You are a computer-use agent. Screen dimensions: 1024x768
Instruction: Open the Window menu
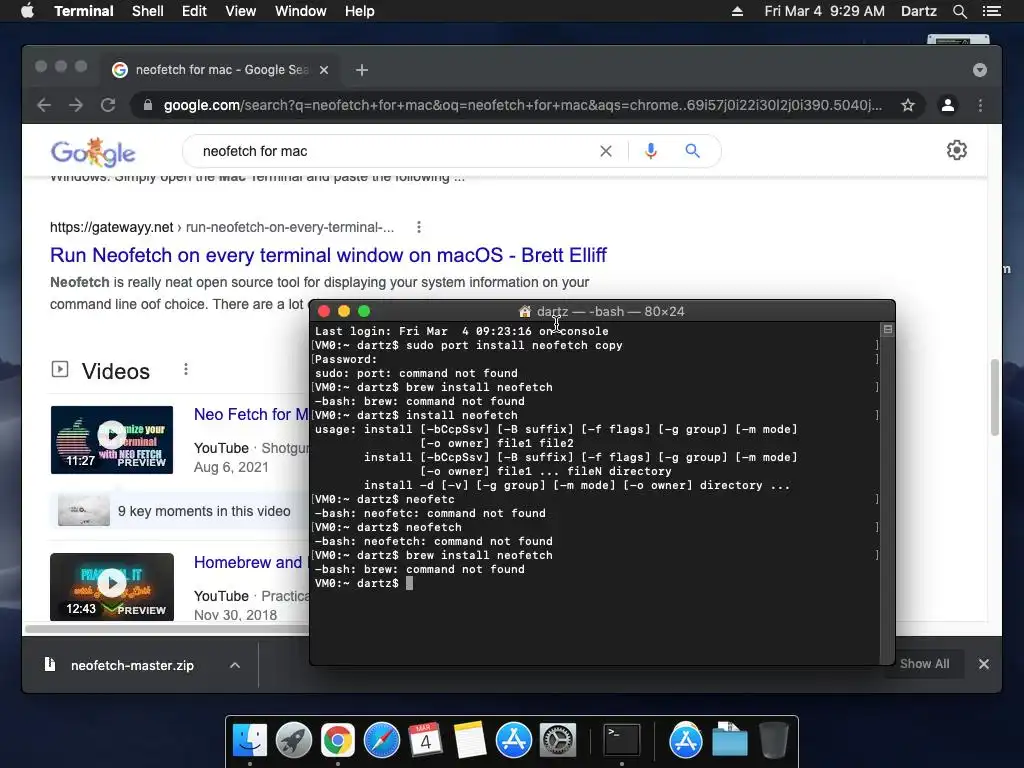coord(300,11)
